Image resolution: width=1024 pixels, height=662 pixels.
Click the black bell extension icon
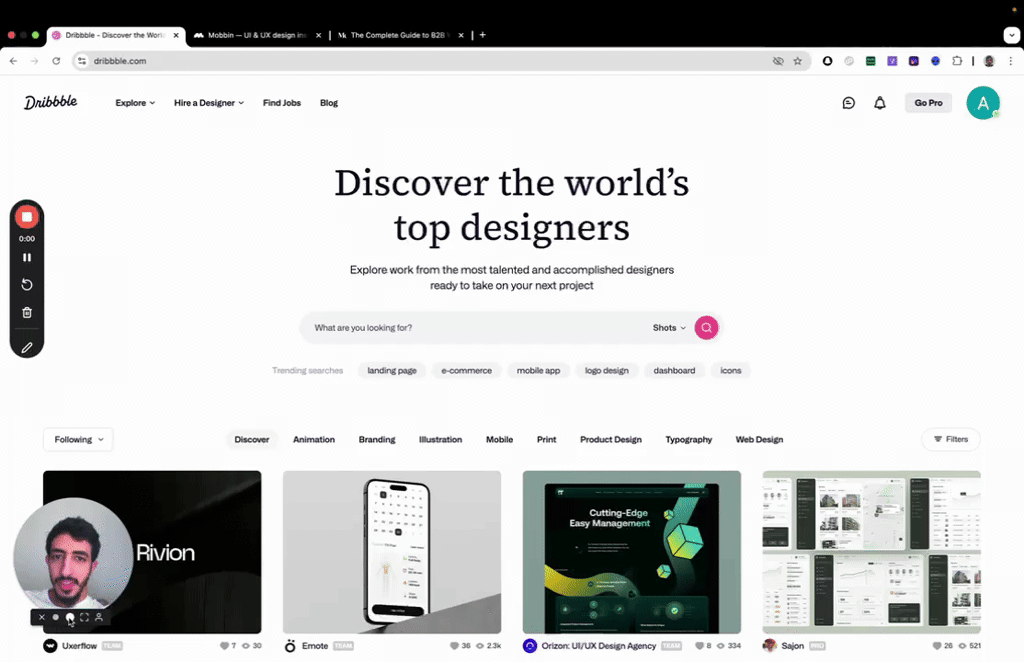click(827, 61)
